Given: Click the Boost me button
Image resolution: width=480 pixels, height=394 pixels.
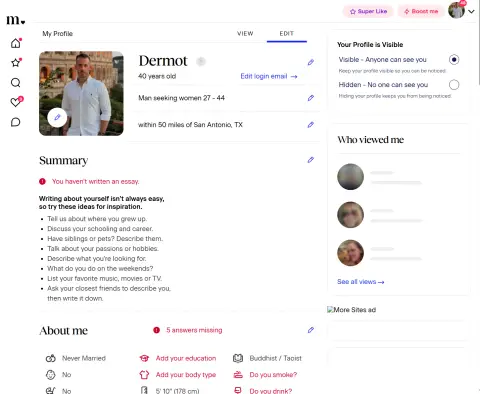Looking at the screenshot, I should 421,11.
